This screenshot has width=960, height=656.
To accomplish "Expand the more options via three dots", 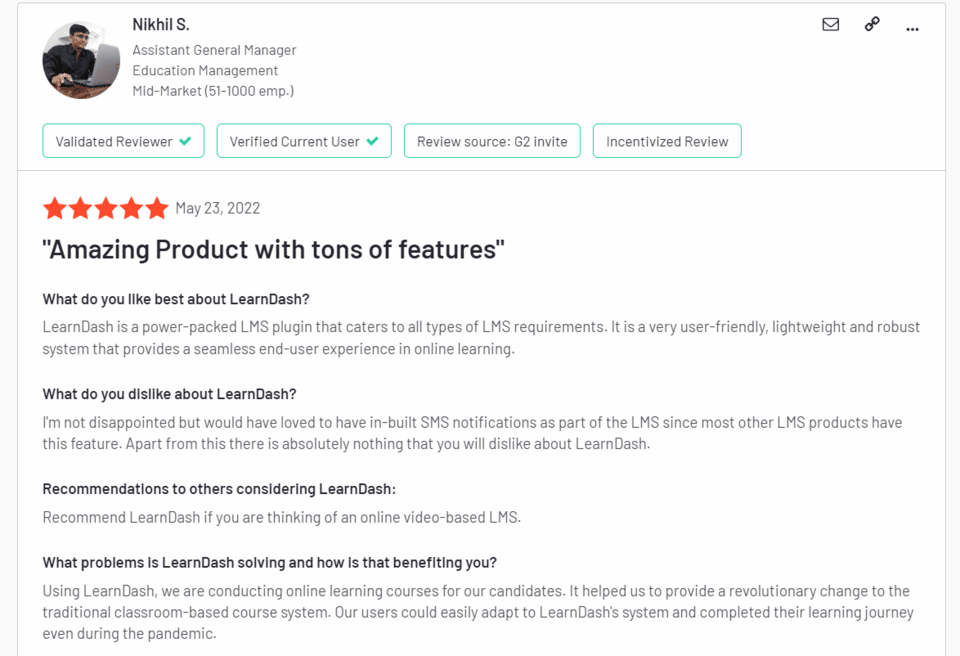I will (912, 28).
